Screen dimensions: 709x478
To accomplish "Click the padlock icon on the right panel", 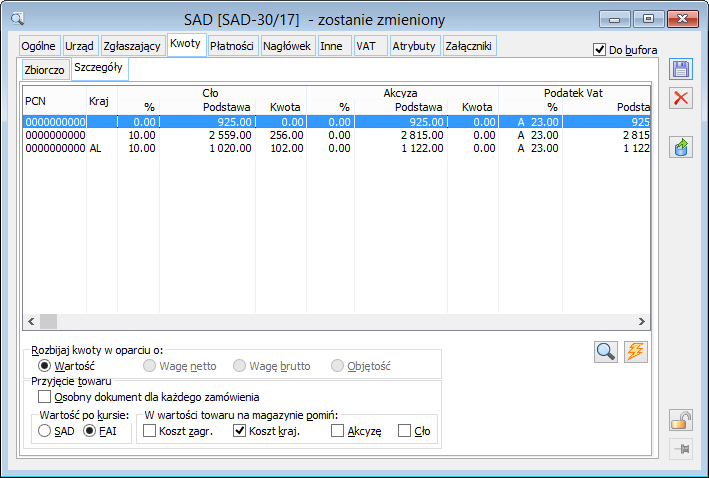I will coord(681,420).
